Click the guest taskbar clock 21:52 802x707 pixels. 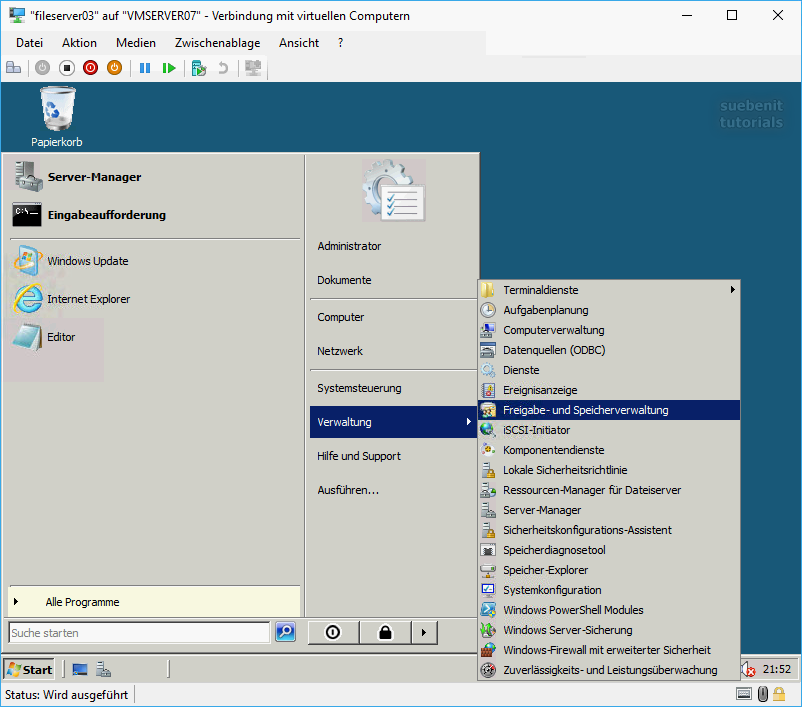[x=776, y=669]
